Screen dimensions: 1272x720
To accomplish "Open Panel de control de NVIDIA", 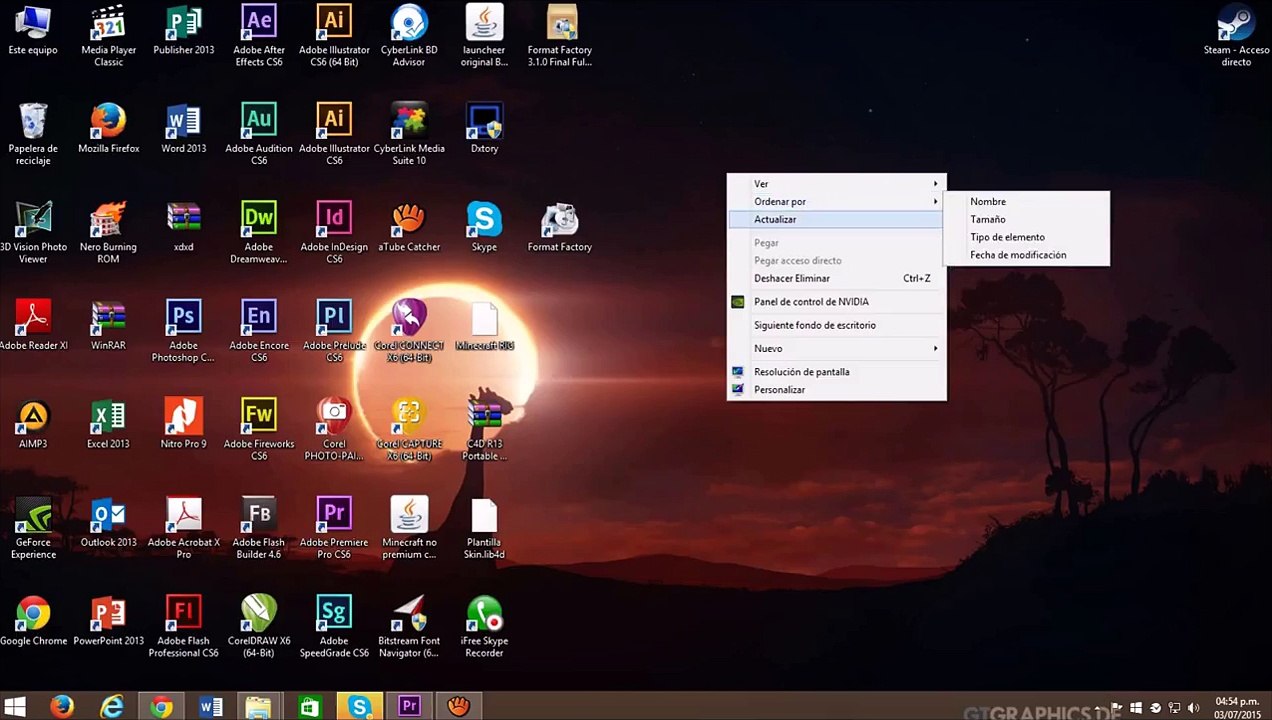I will pos(836,302).
